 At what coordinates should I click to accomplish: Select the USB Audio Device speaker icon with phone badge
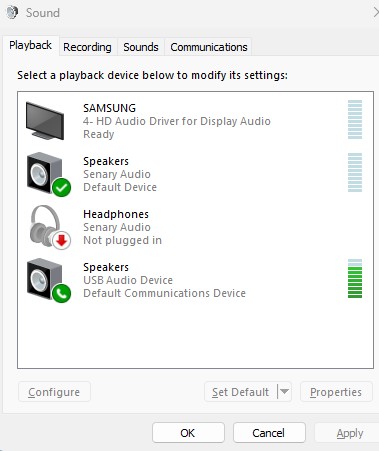[x=49, y=280]
